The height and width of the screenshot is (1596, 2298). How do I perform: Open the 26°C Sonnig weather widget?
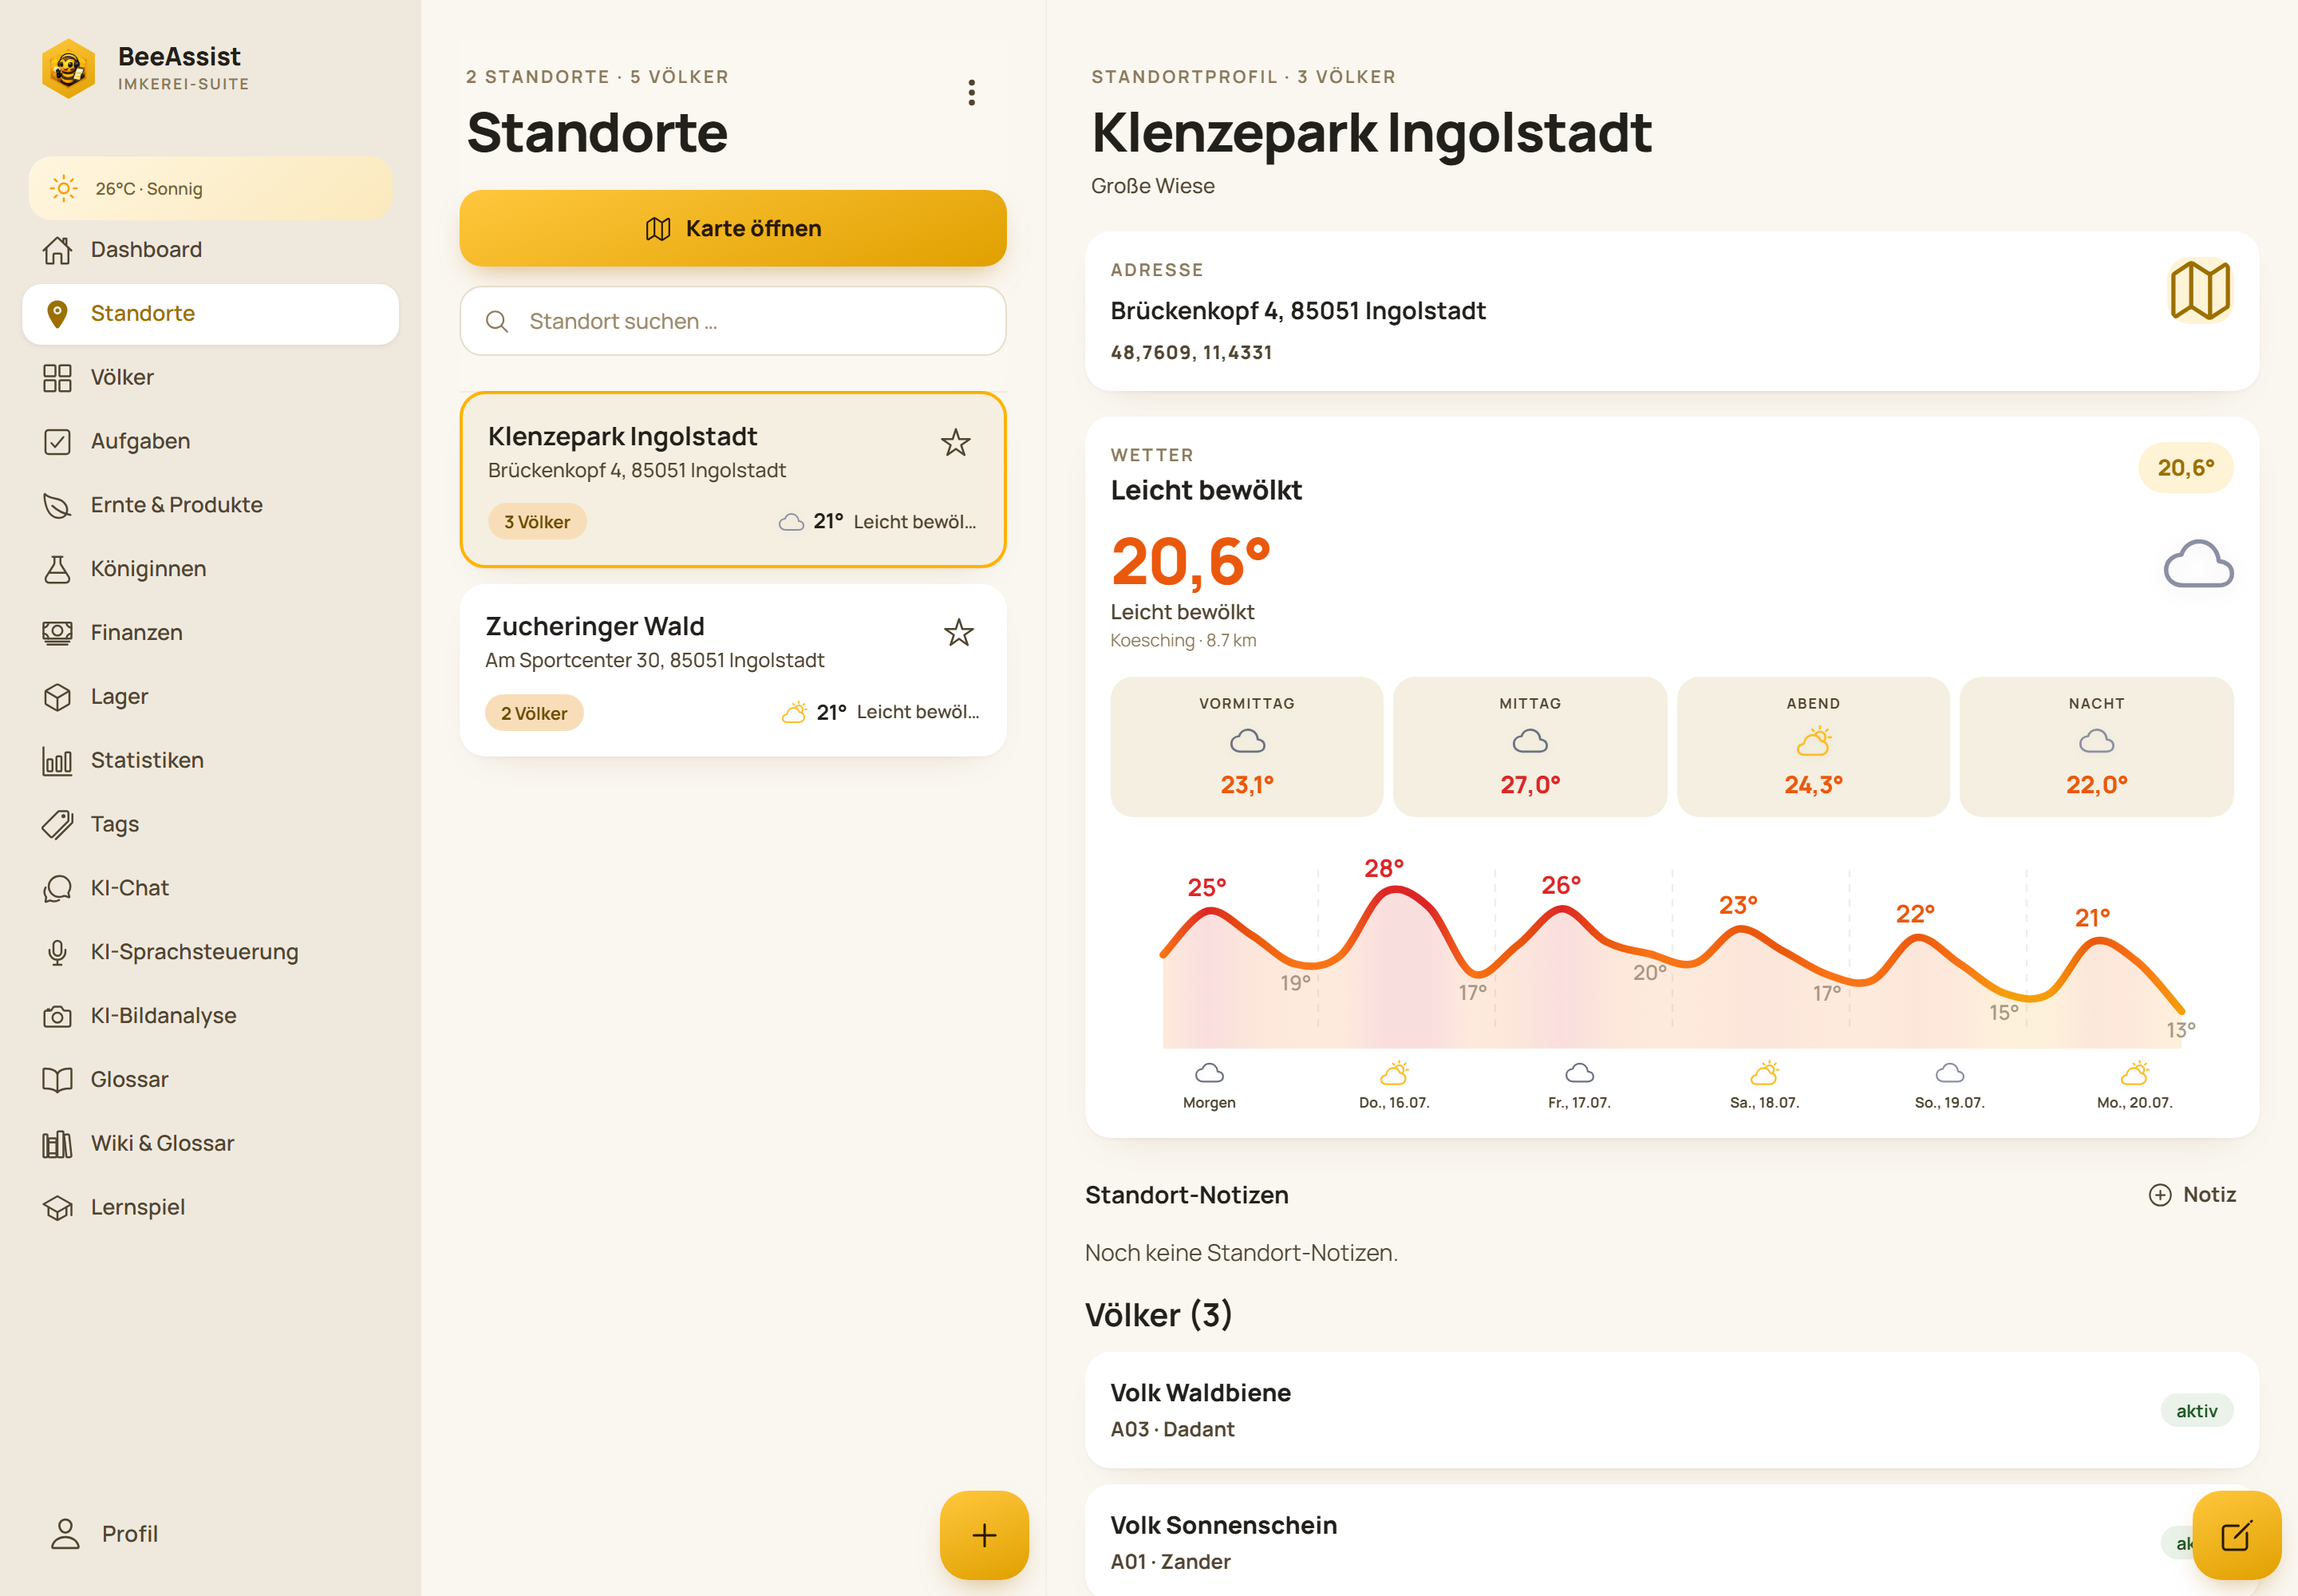click(210, 188)
